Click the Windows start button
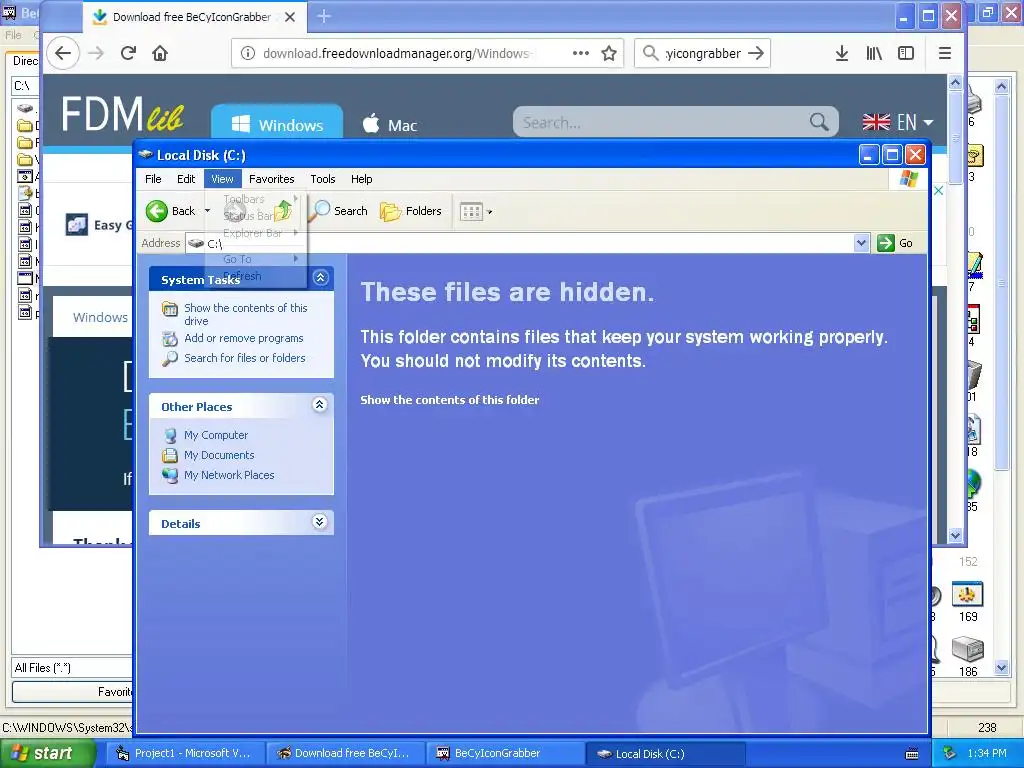 tap(47, 753)
